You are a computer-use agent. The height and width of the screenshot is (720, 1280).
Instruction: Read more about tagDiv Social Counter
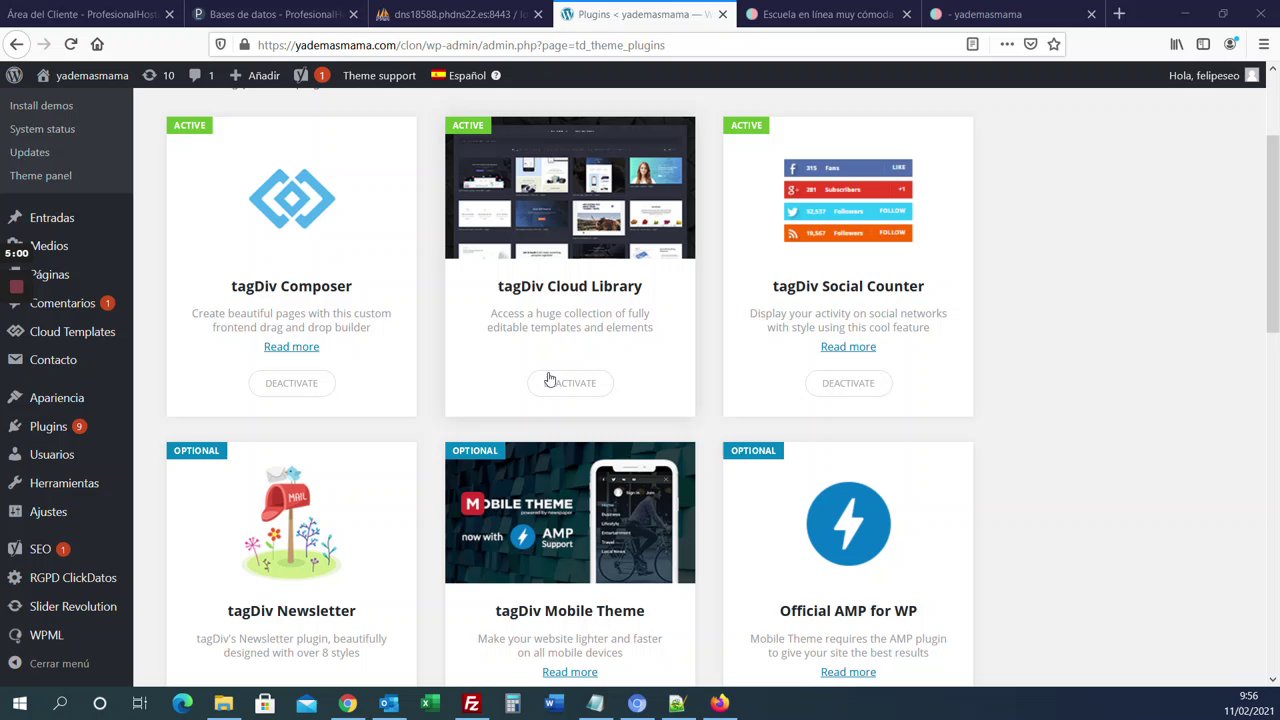pyautogui.click(x=848, y=346)
